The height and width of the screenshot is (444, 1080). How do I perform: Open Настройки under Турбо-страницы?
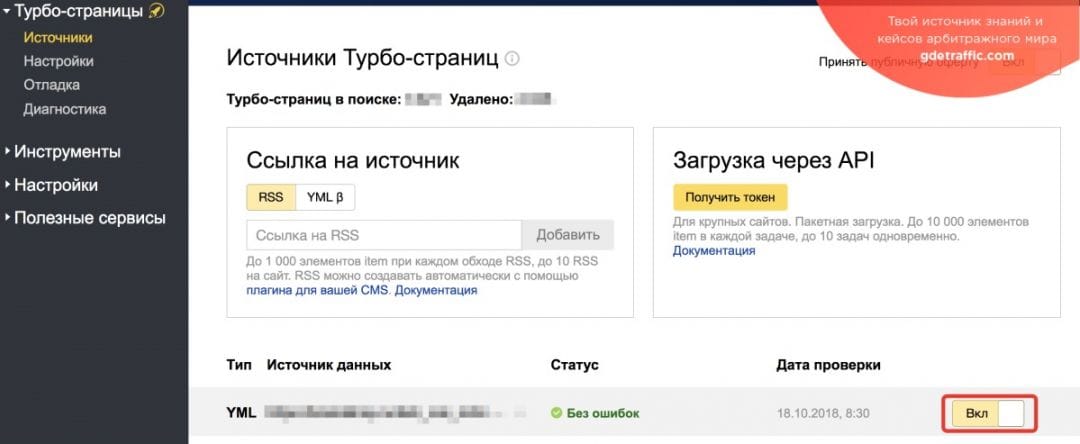coord(59,61)
